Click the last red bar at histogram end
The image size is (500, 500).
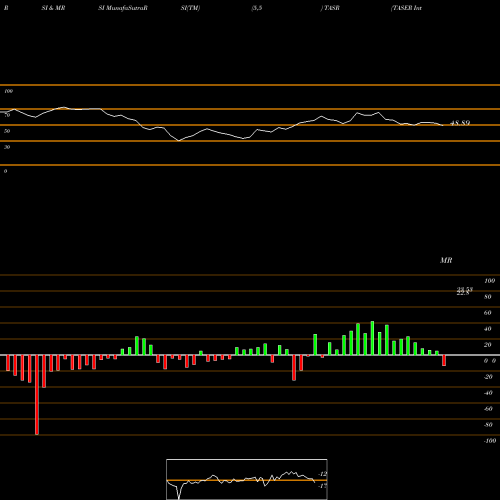444,360
